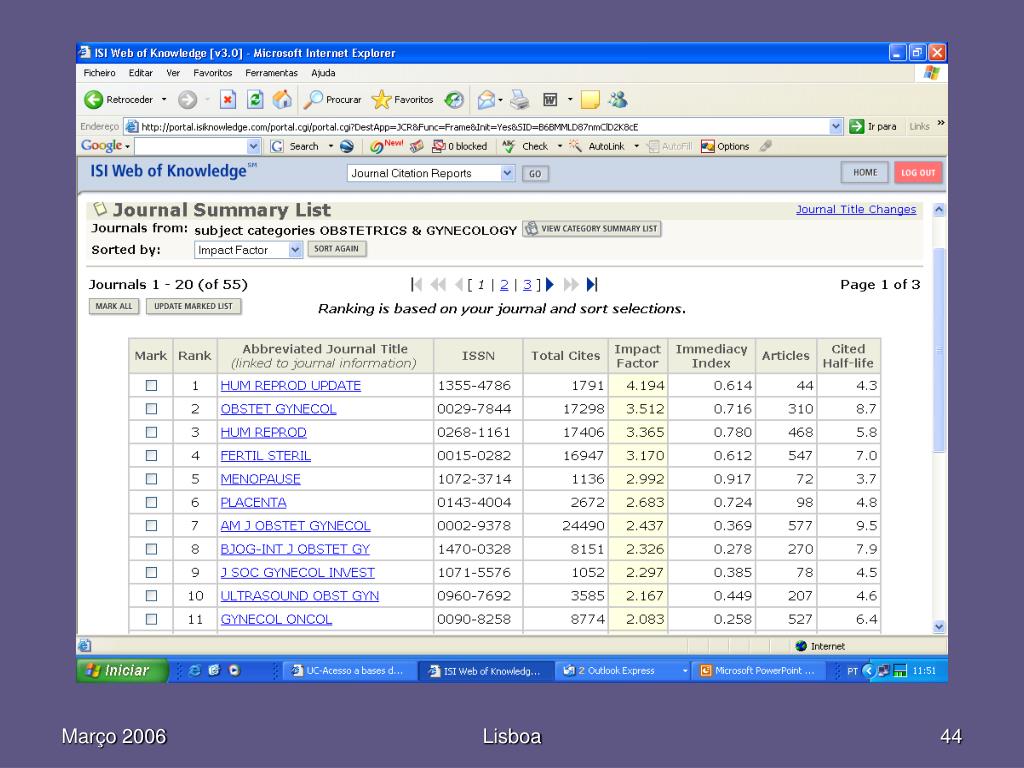Expand the Links toolbar chevron
This screenshot has width=1024, height=768.
click(x=940, y=123)
